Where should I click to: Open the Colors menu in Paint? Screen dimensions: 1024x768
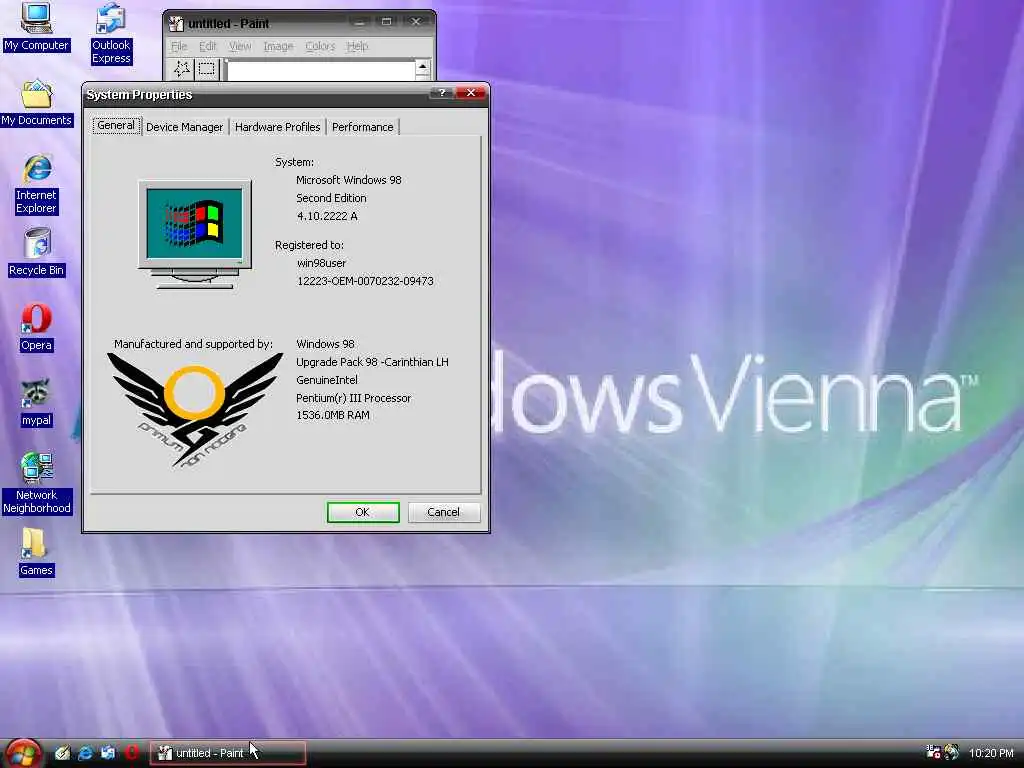pos(320,46)
